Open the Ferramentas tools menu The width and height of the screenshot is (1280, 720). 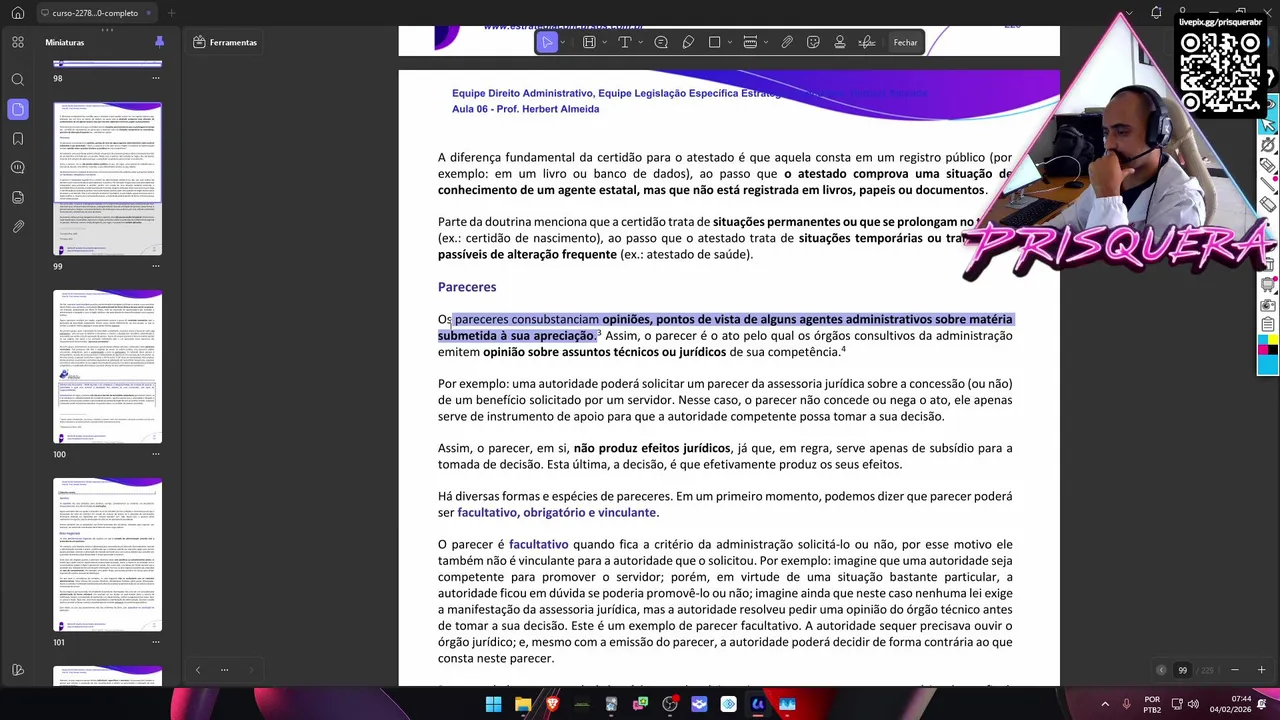(x=225, y=42)
